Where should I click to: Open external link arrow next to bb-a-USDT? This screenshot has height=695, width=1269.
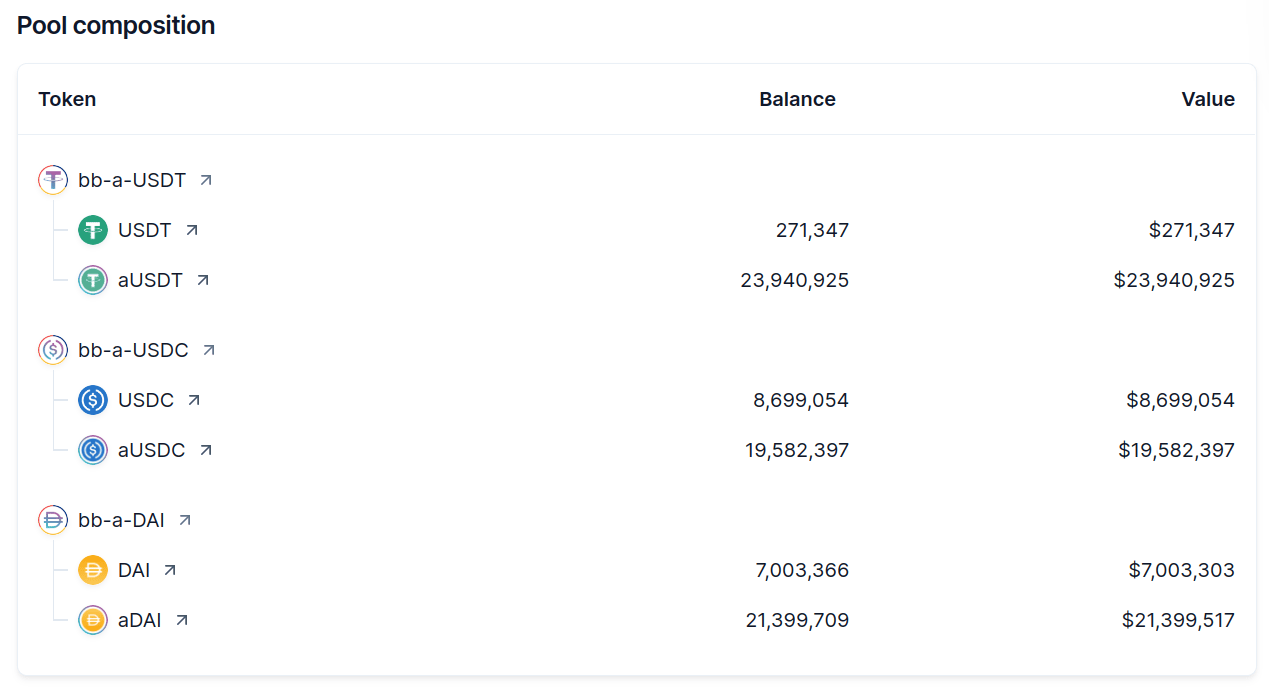pyautogui.click(x=206, y=180)
